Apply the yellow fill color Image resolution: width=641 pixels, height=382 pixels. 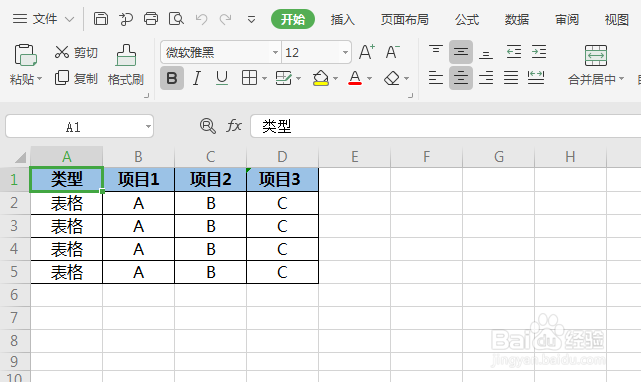tap(321, 78)
